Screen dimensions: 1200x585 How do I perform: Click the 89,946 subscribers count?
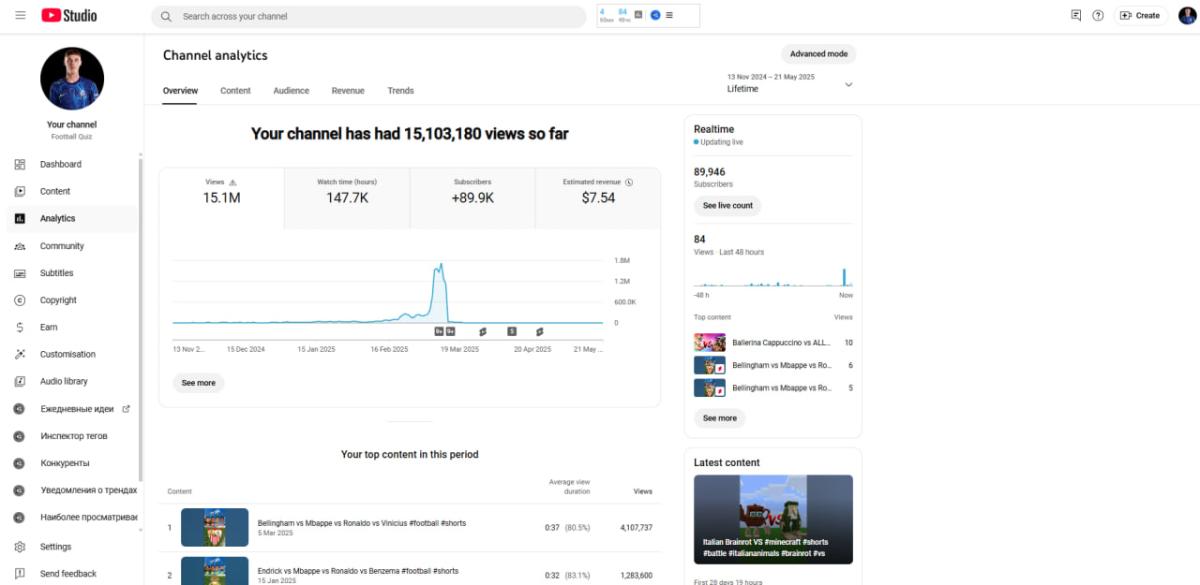710,172
